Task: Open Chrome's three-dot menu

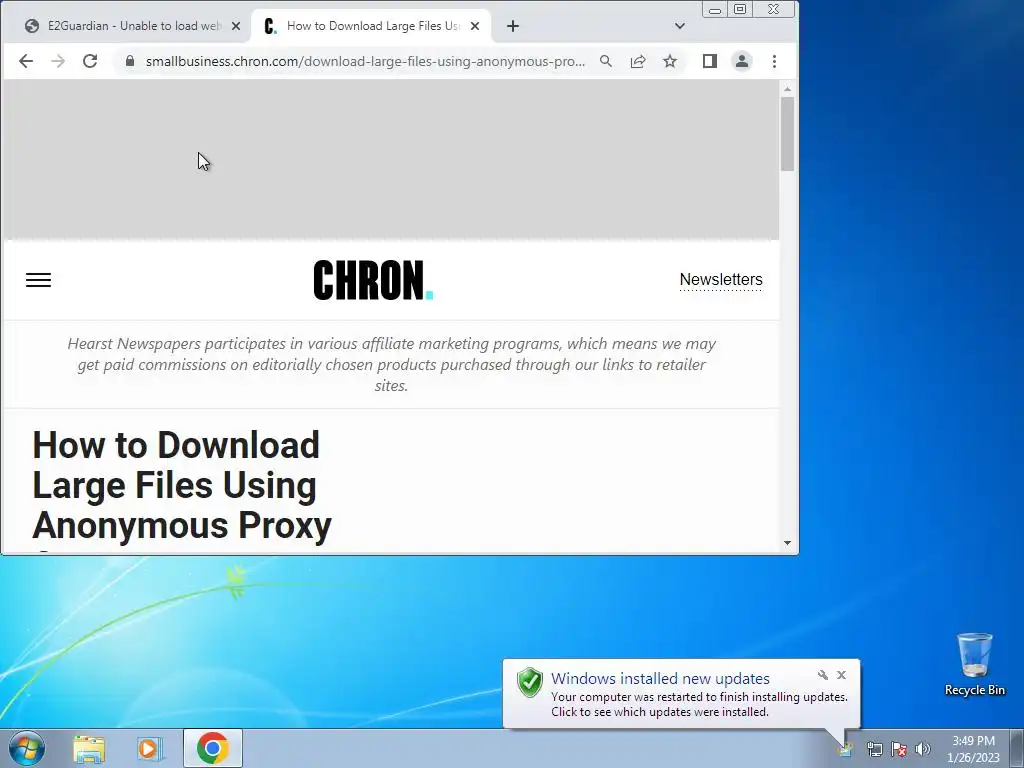Action: [x=775, y=61]
